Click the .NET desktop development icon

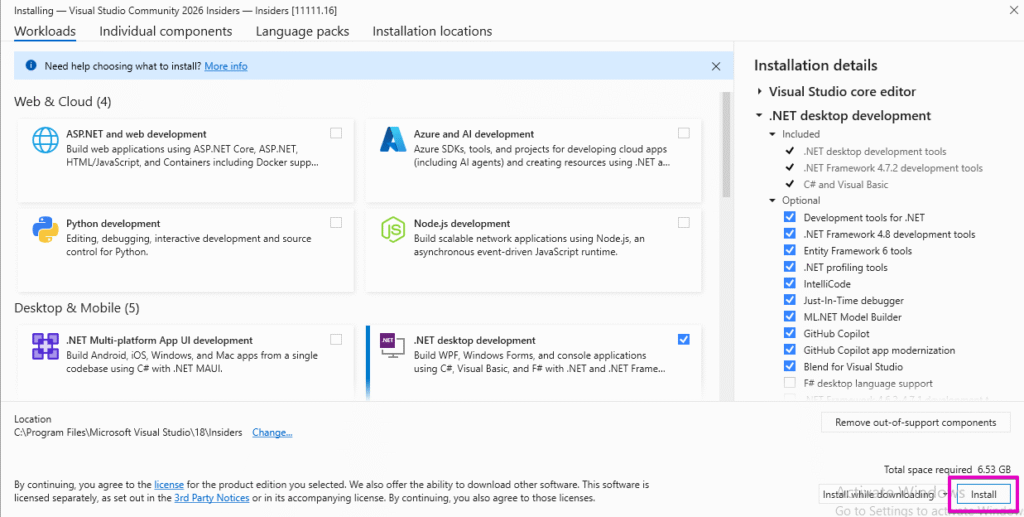pos(391,345)
